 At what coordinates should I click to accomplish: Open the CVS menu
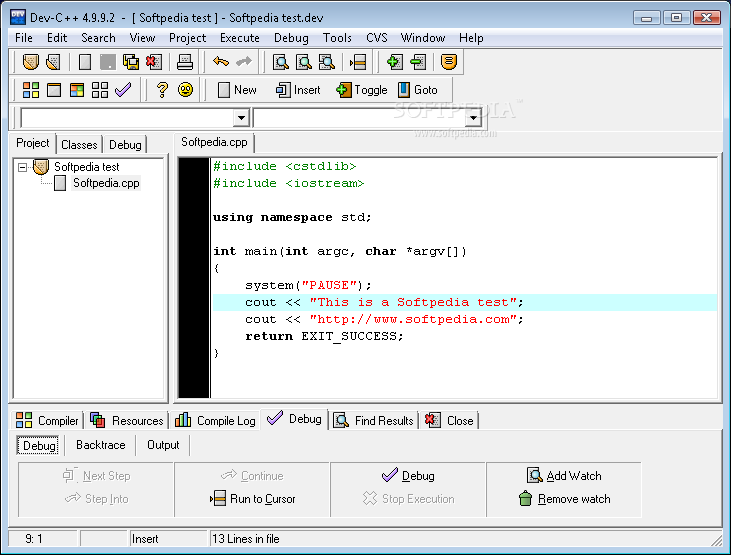[x=377, y=38]
